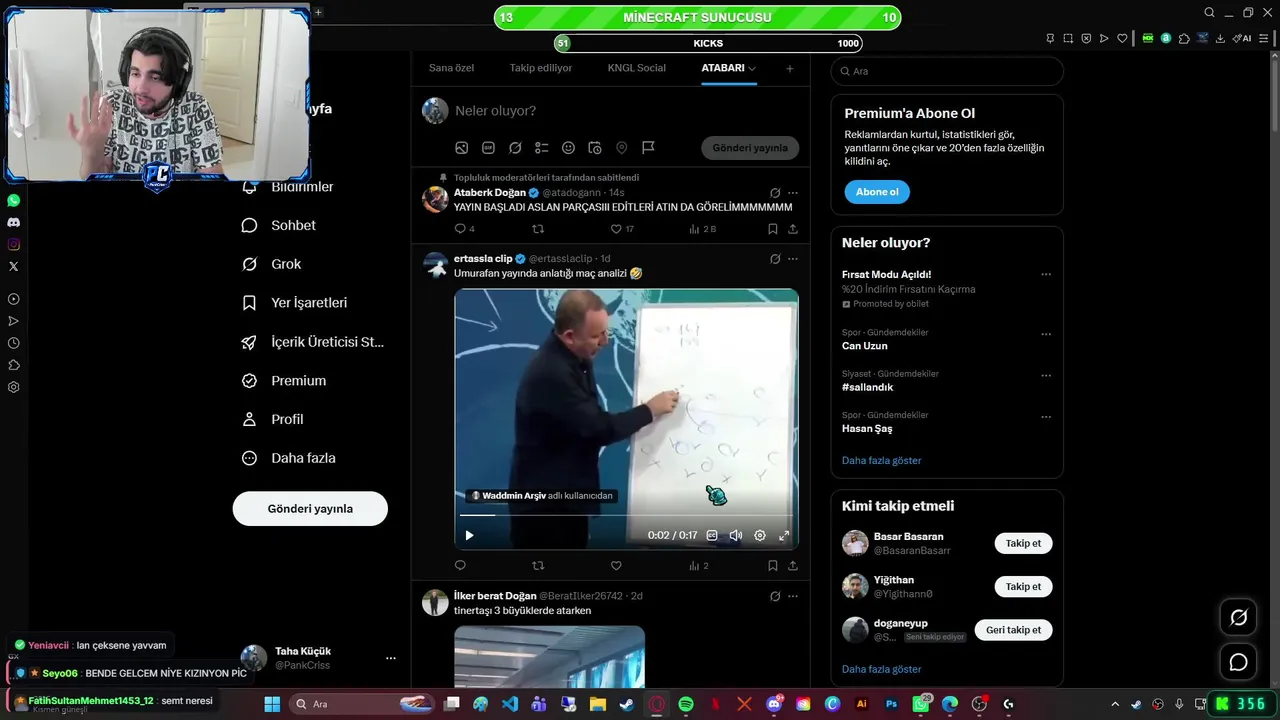Reply to Ataberk Doğan's pinned post
This screenshot has height=720, width=1280.
[x=460, y=229]
